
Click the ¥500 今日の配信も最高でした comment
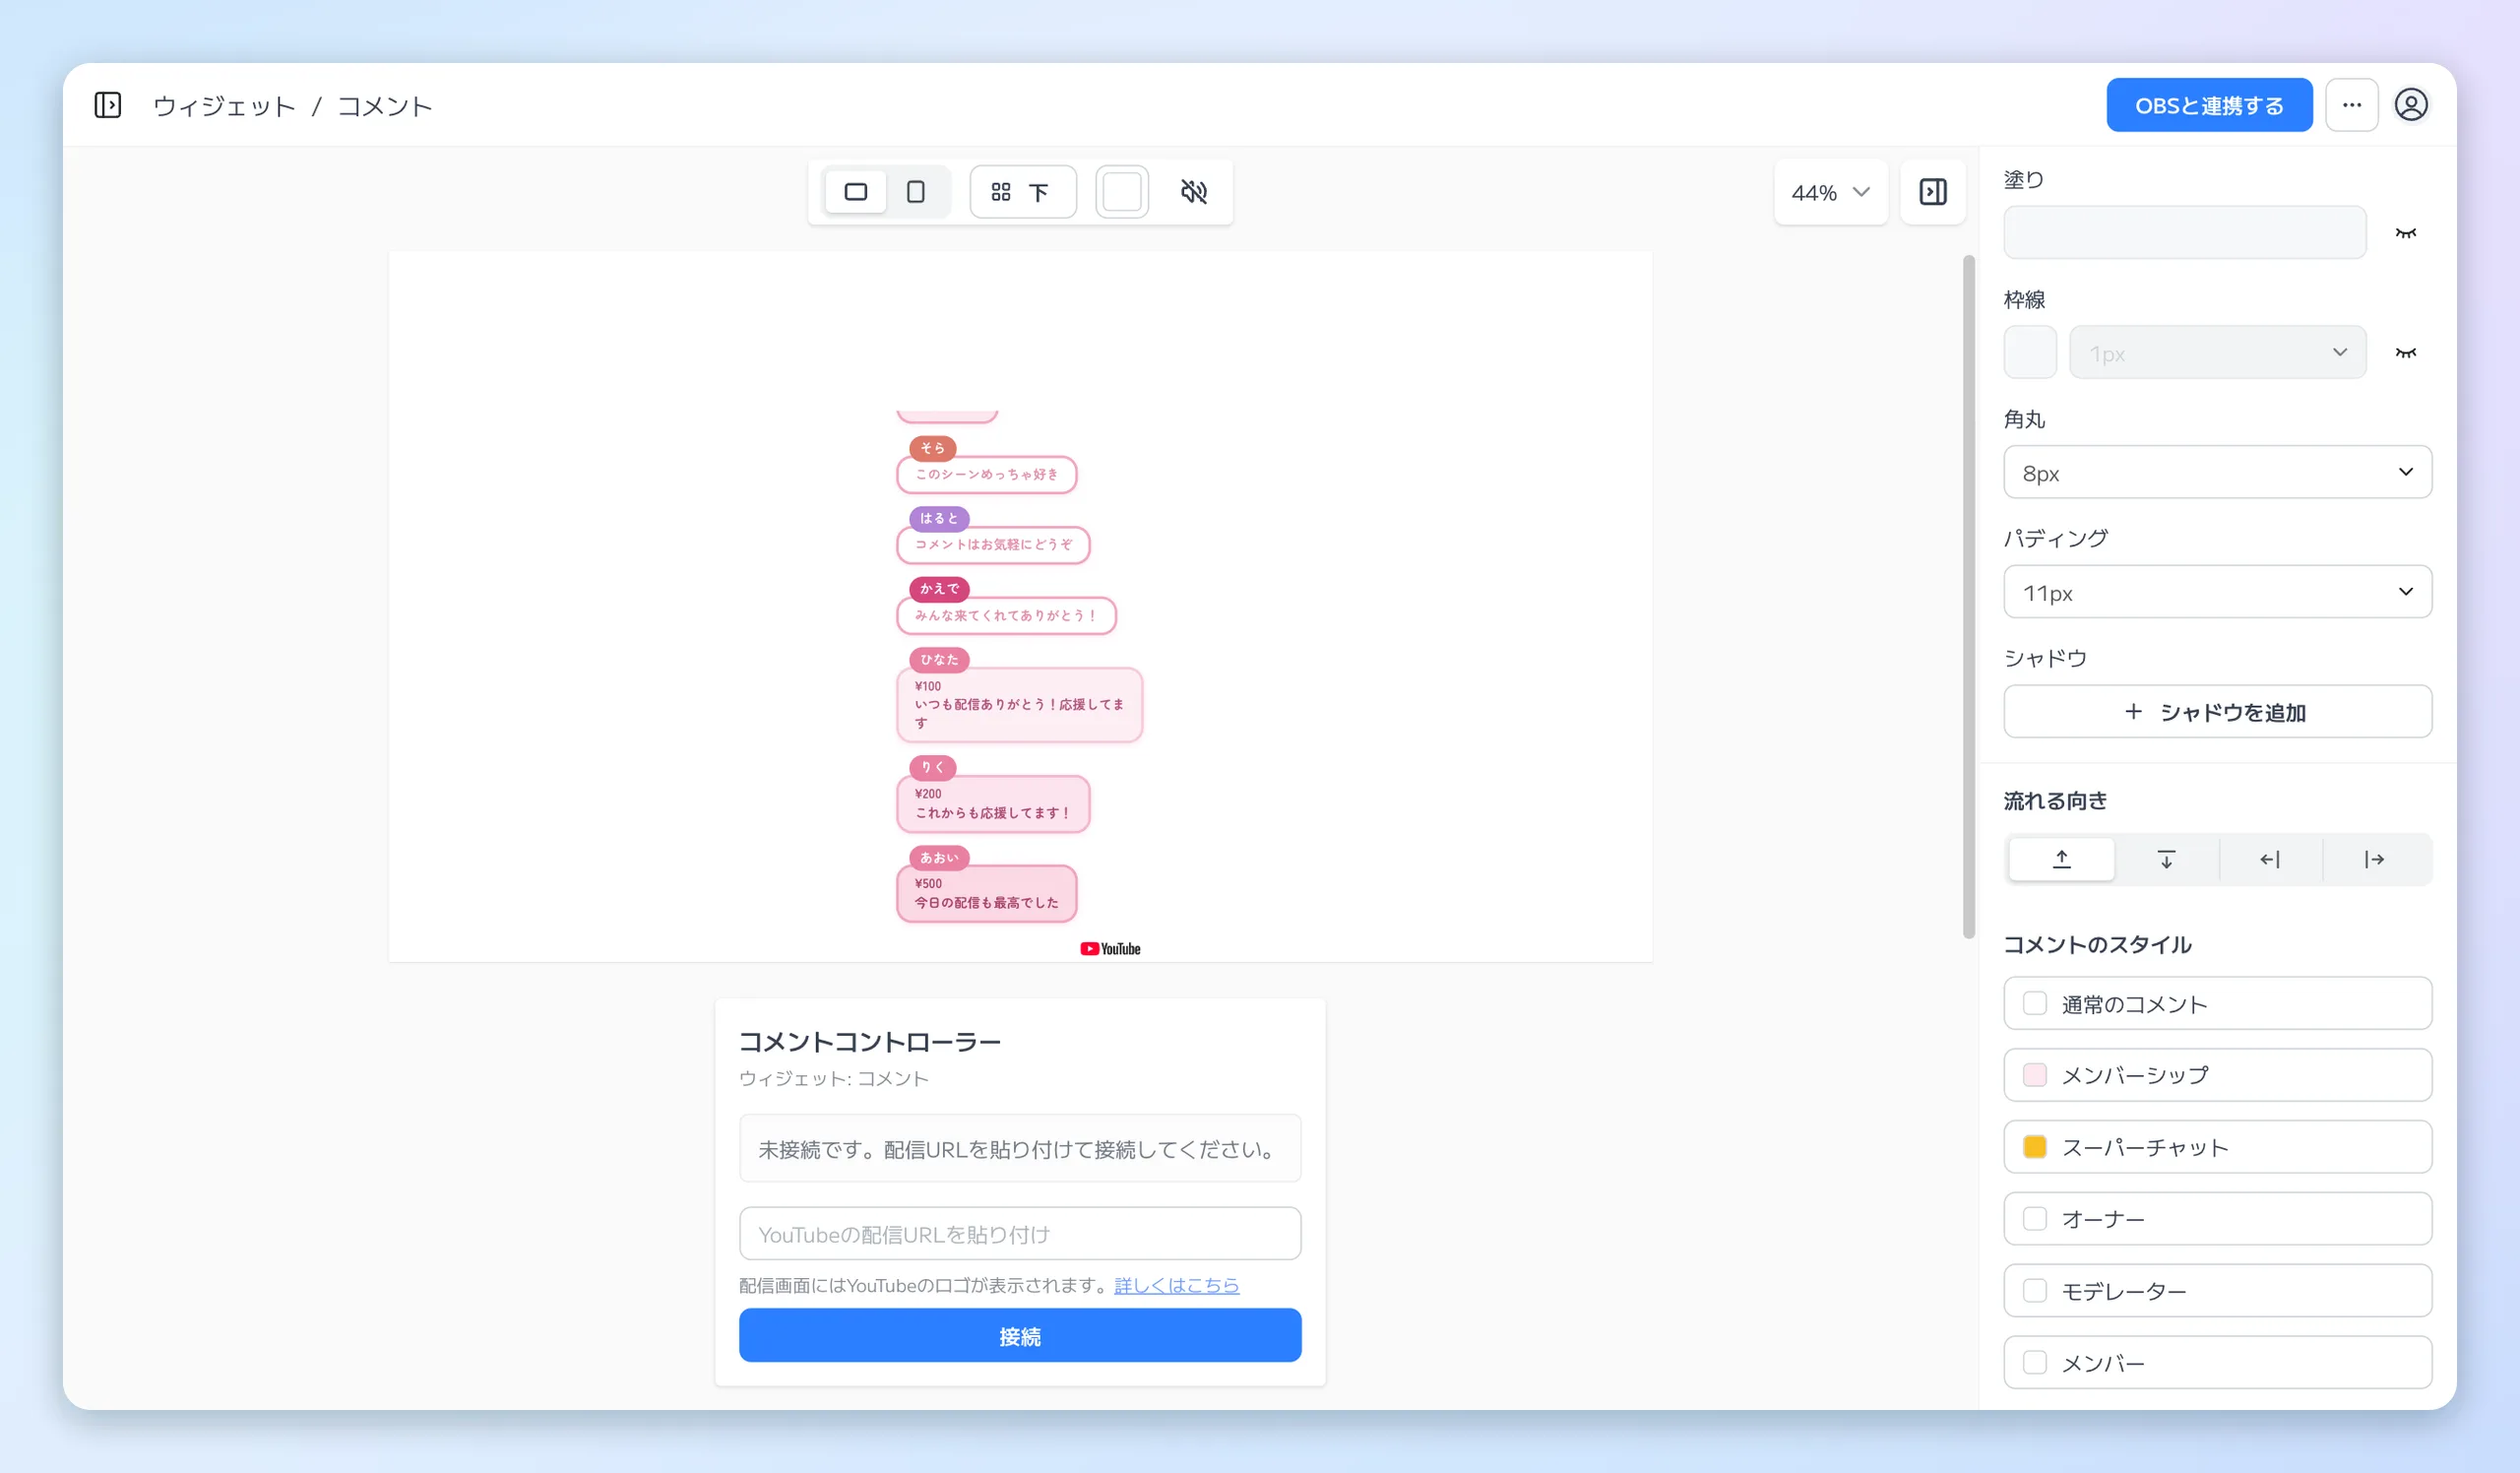click(x=986, y=894)
